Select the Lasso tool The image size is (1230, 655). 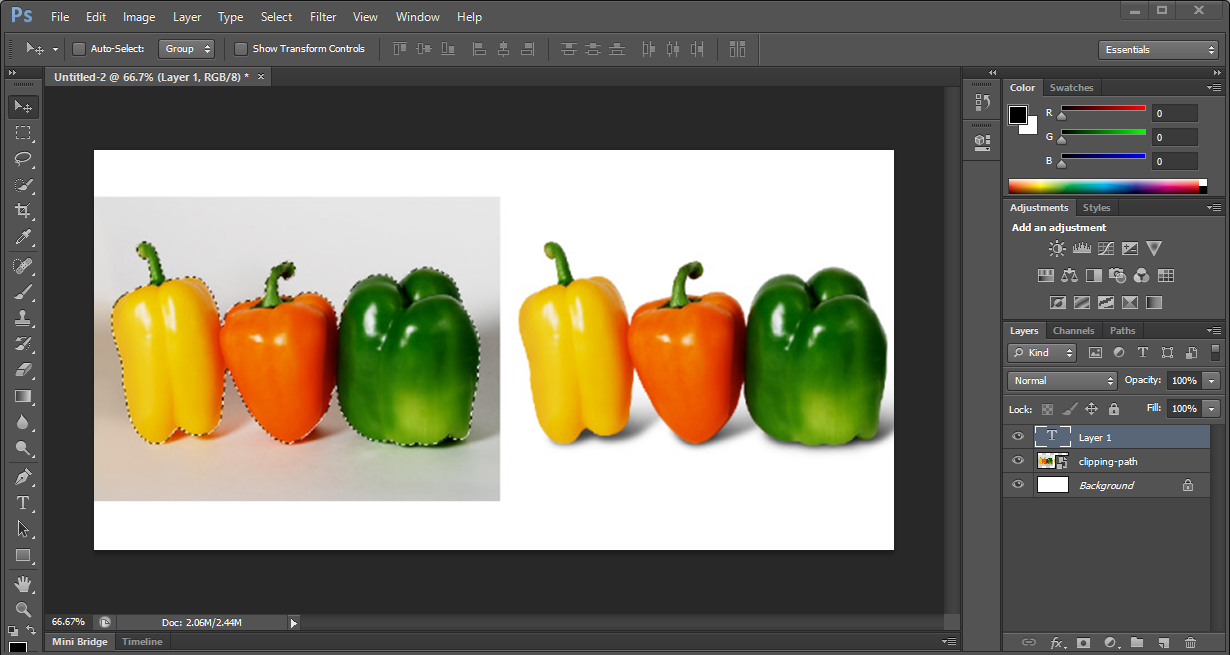pos(24,159)
